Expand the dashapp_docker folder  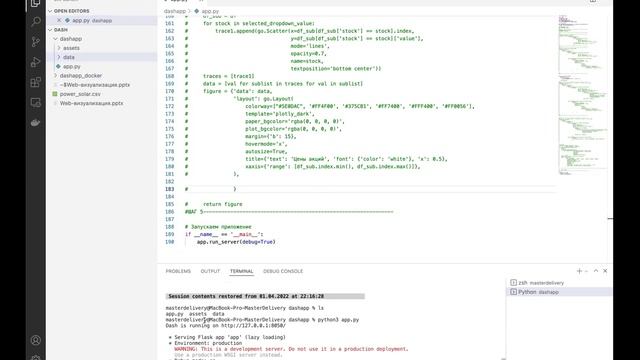81,76
